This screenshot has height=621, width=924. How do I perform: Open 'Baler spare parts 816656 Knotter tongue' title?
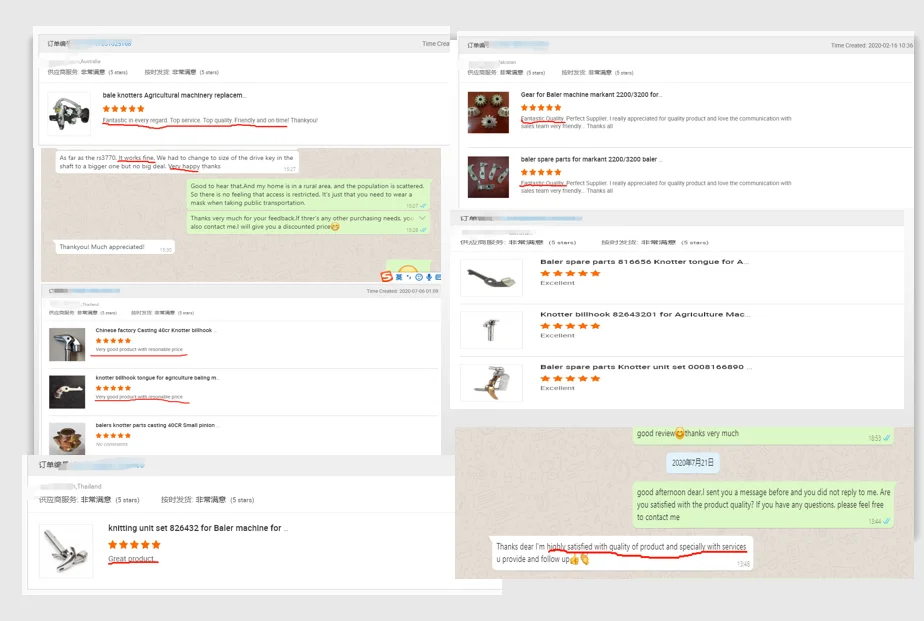[x=645, y=262]
